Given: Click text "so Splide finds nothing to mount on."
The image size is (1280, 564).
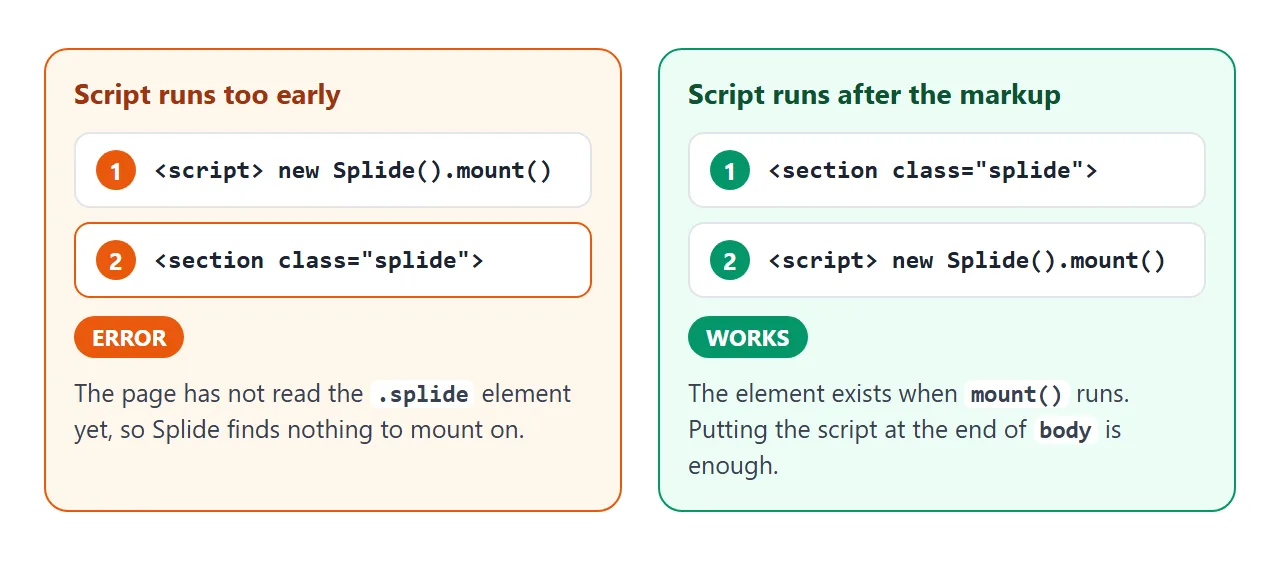Looking at the screenshot, I should tap(320, 430).
